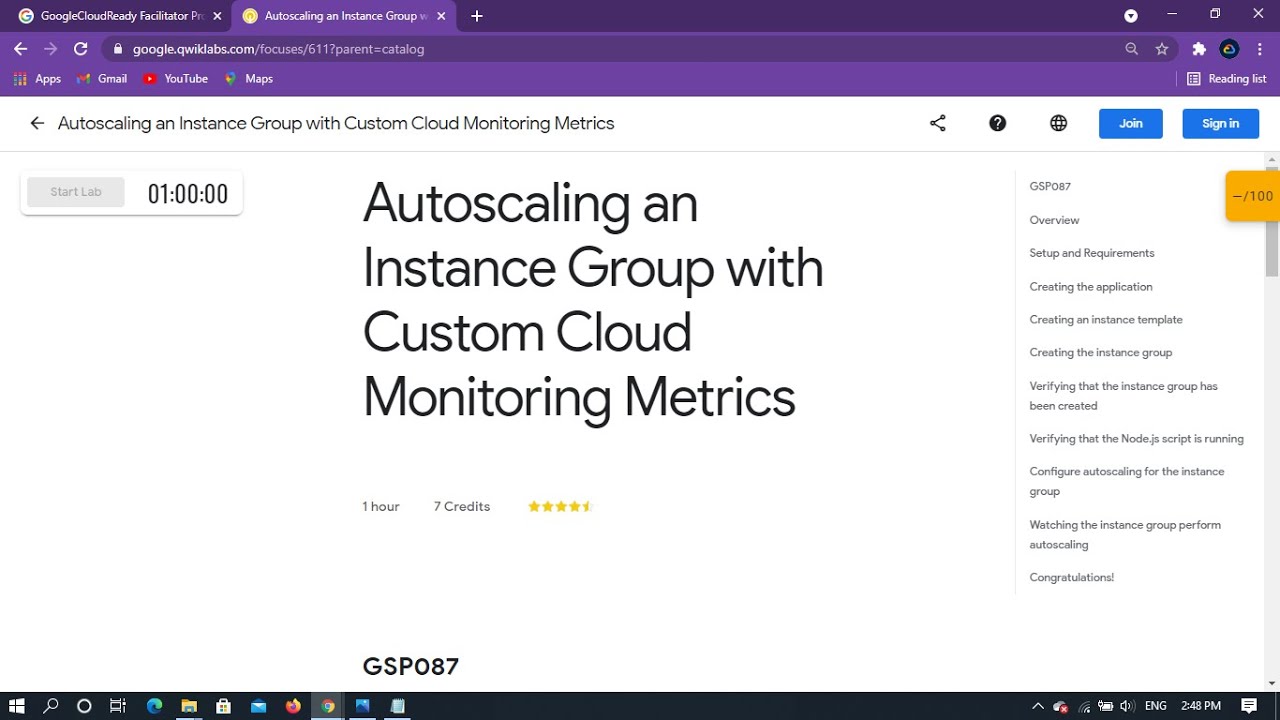
Task: Click the Start Lab button
Action: click(x=76, y=192)
